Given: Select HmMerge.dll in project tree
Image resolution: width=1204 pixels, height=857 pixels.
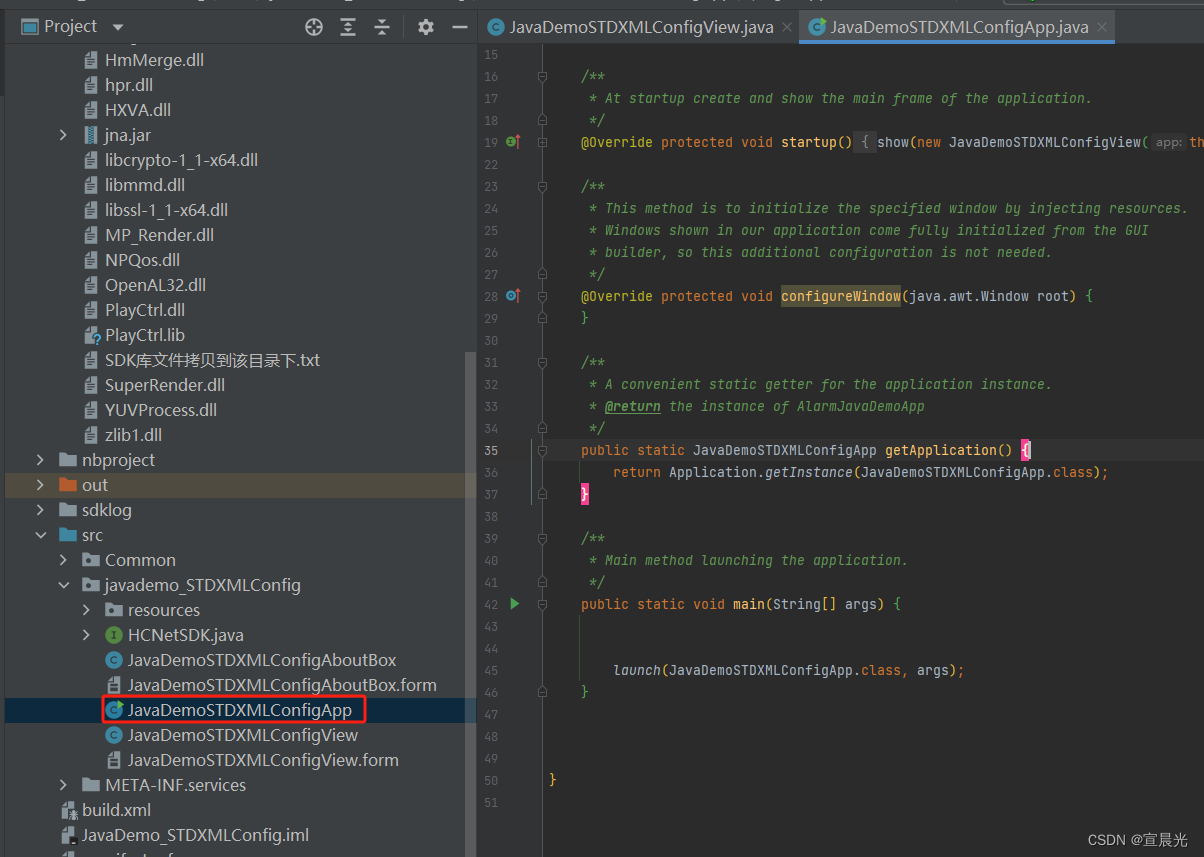Looking at the screenshot, I should coord(154,60).
